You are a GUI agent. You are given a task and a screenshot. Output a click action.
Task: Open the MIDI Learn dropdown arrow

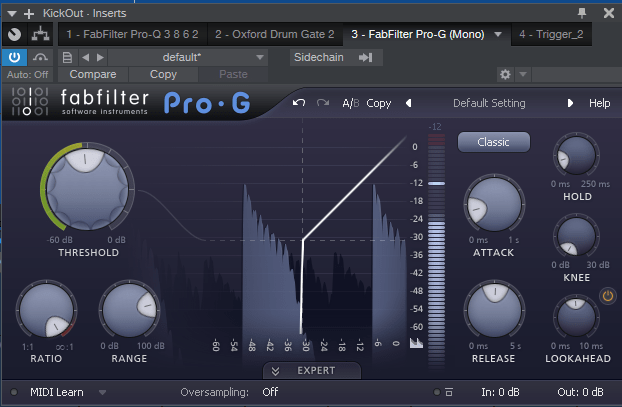[x=102, y=392]
